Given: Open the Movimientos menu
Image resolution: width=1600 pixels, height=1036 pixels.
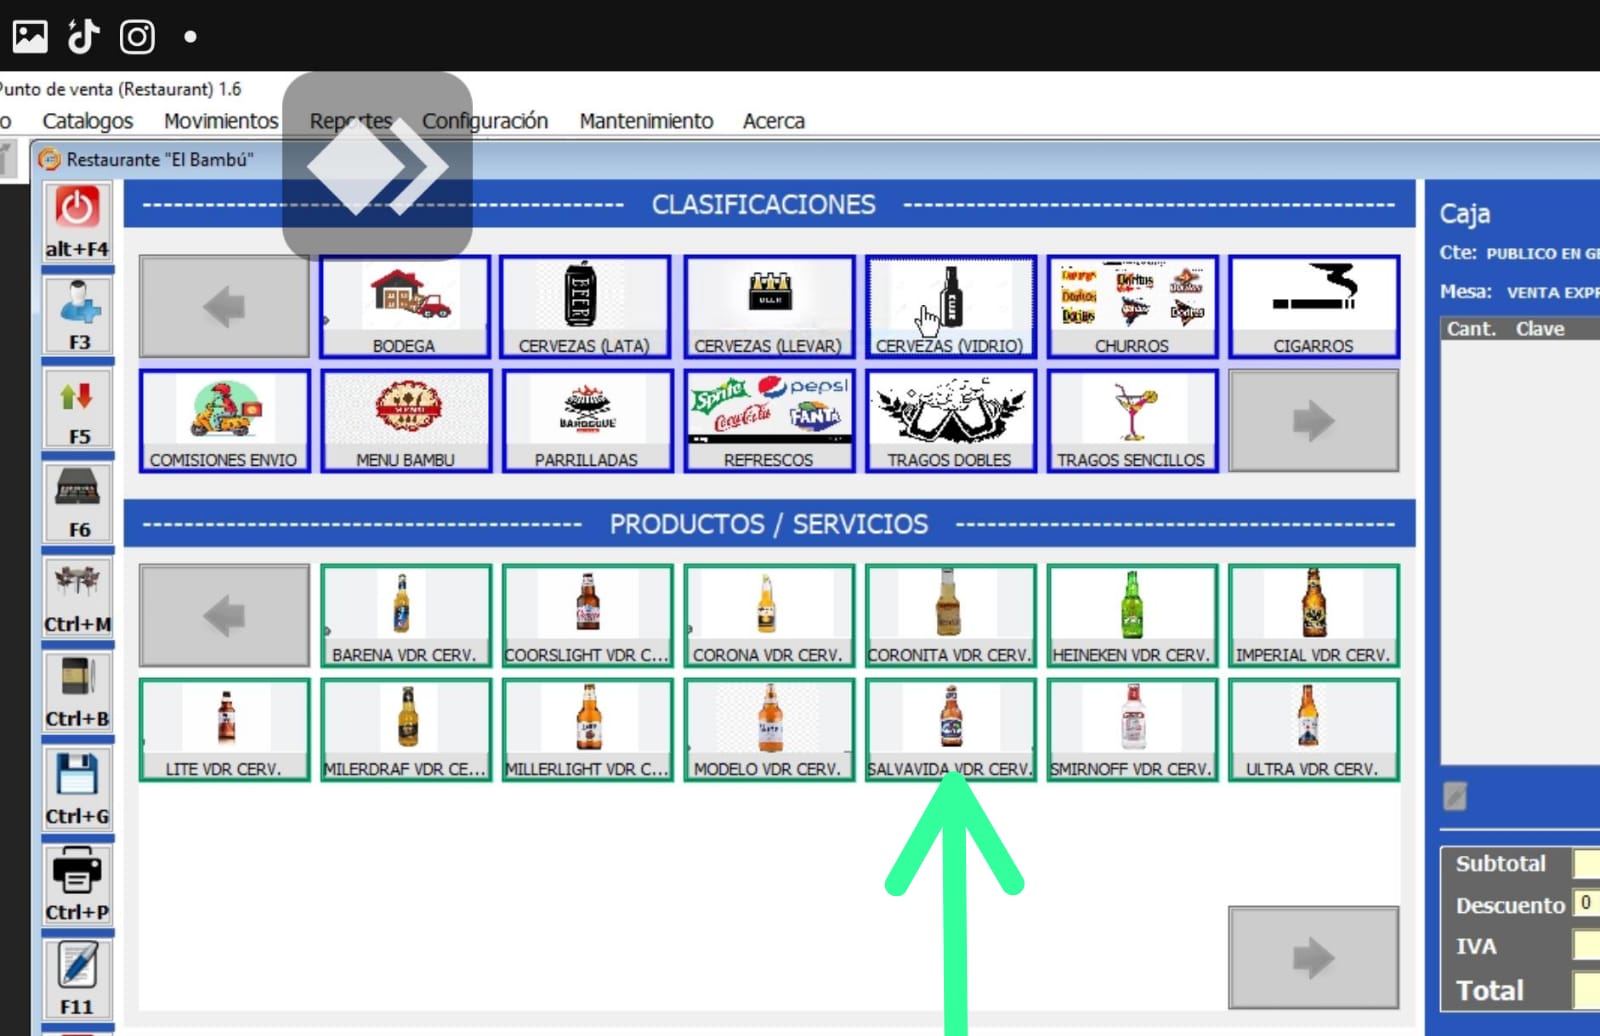Looking at the screenshot, I should click(x=221, y=121).
